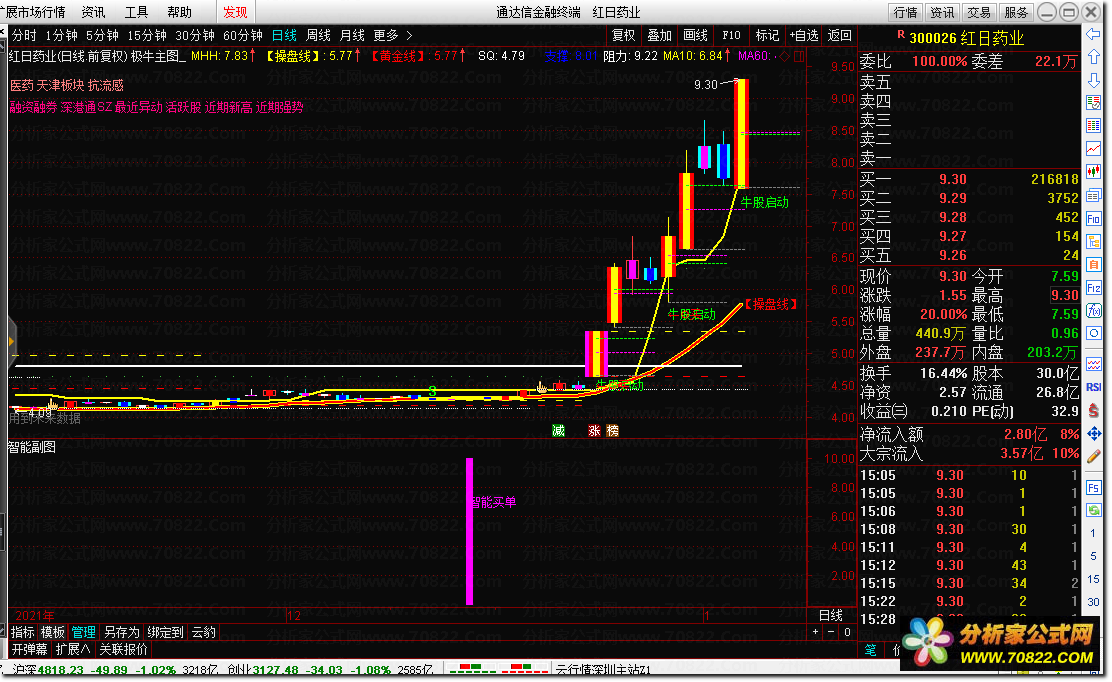This screenshot has width=1112, height=682.
Task: Click the blue down arrow sidebar icon
Action: (x=1093, y=80)
